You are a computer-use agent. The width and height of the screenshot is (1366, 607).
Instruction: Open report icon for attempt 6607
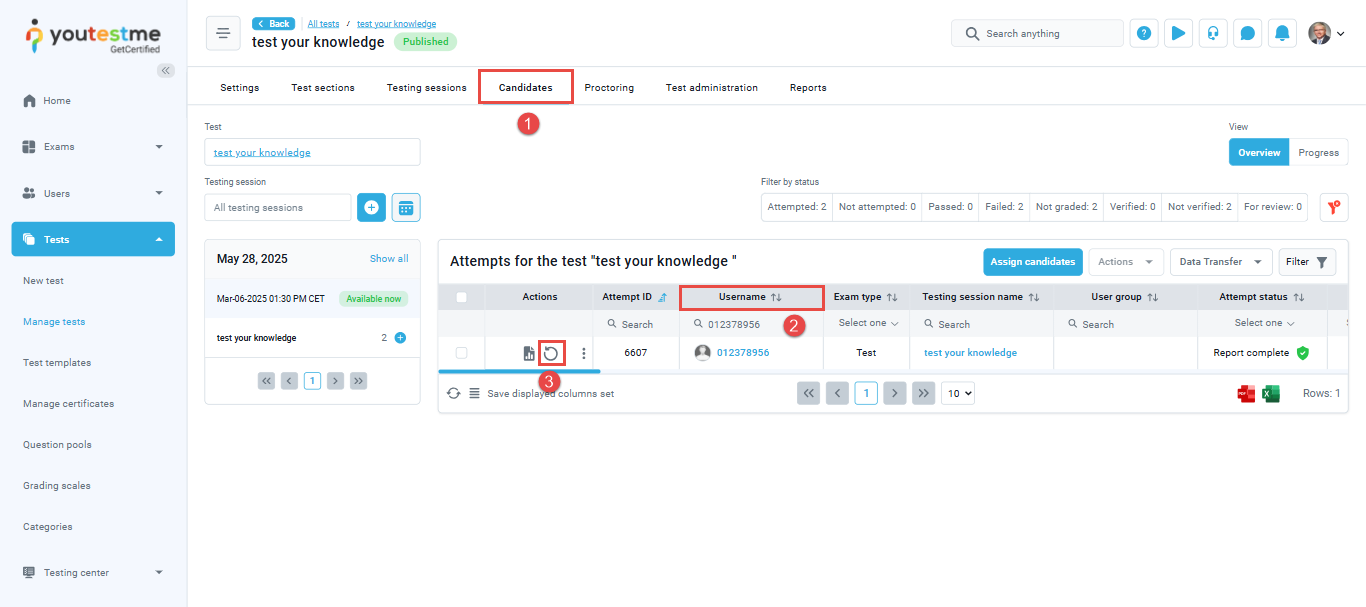pyautogui.click(x=529, y=353)
